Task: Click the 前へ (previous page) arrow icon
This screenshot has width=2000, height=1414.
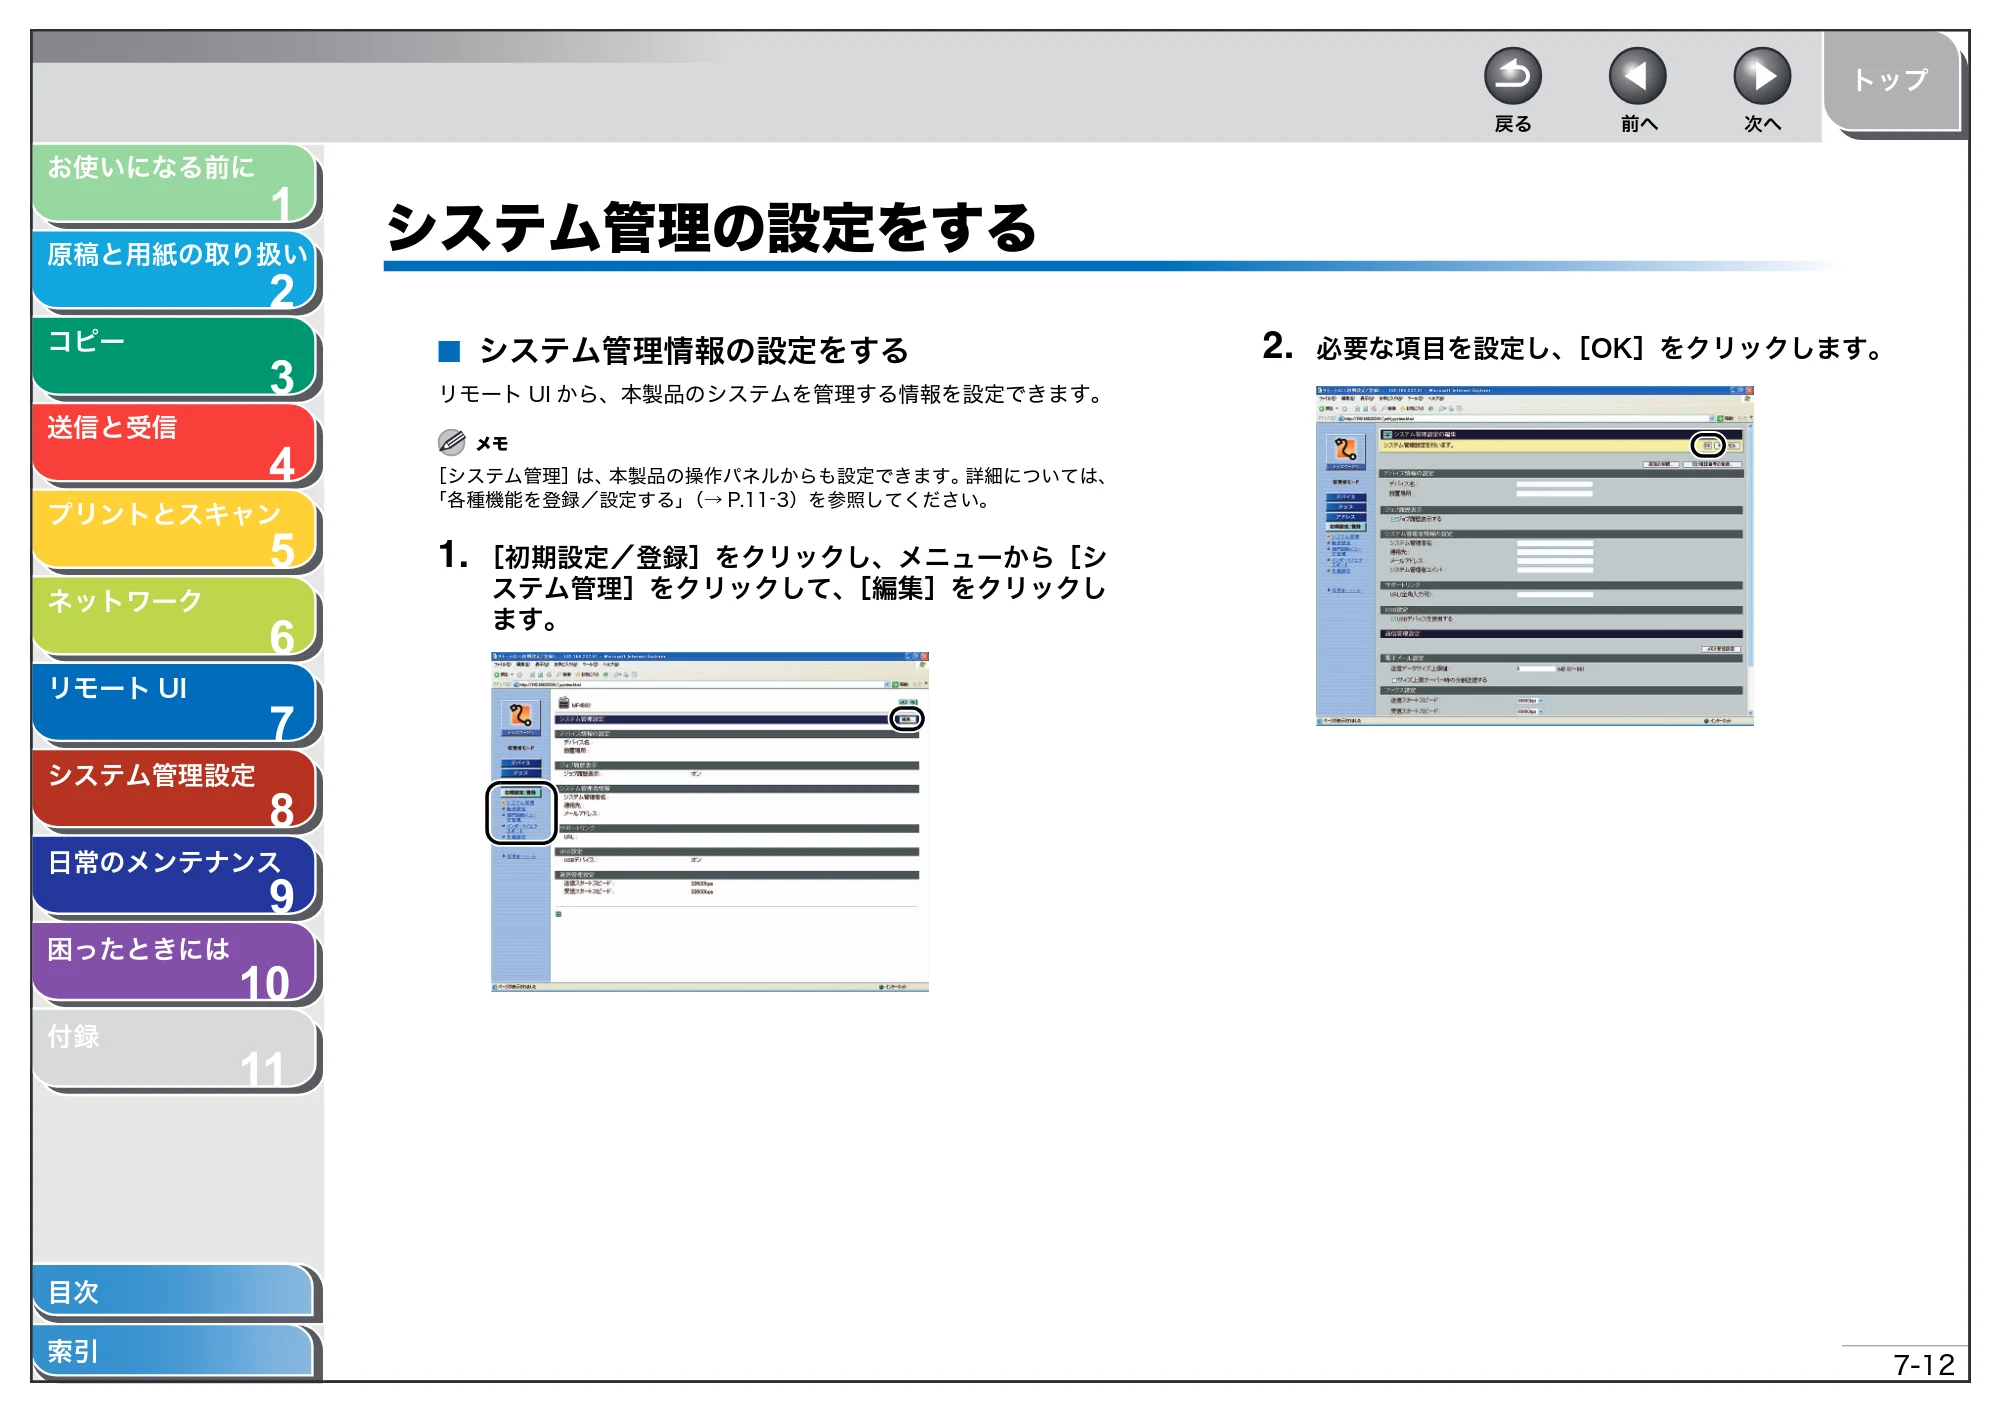Action: coord(1637,77)
